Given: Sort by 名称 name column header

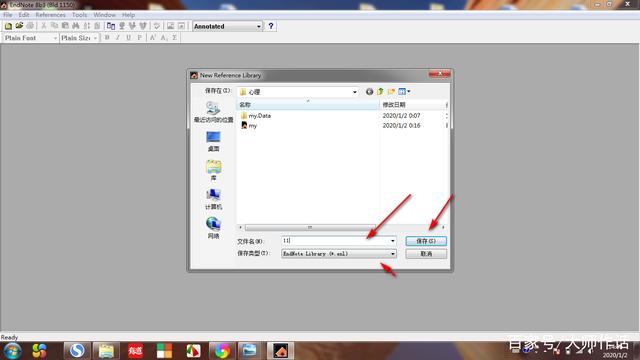Looking at the screenshot, I should [x=308, y=105].
